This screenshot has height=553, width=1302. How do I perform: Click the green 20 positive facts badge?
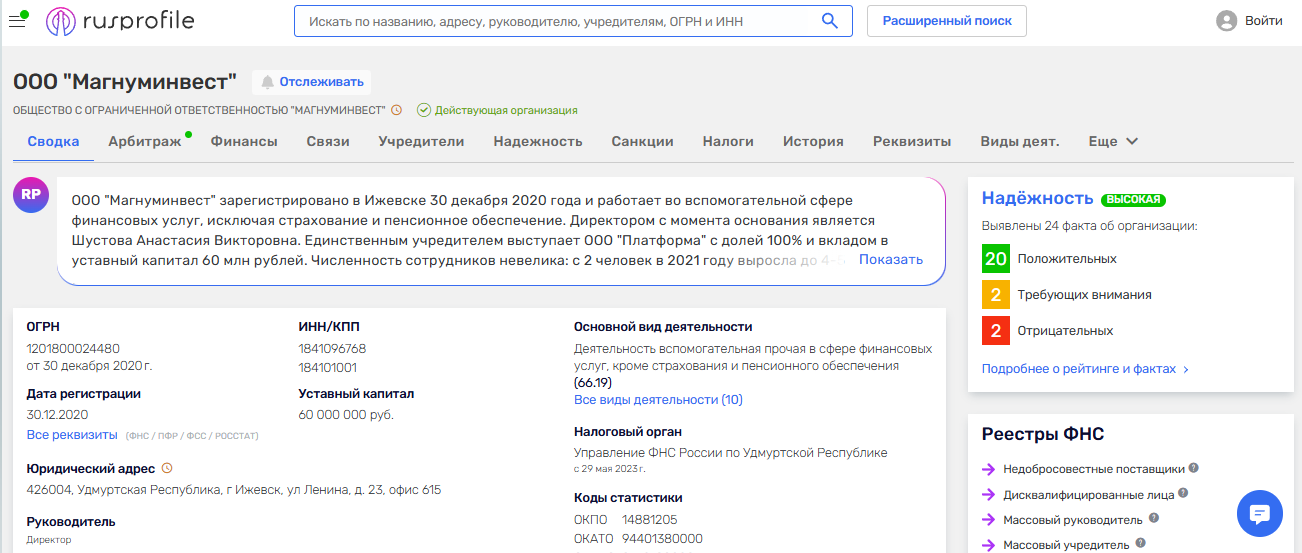click(995, 259)
